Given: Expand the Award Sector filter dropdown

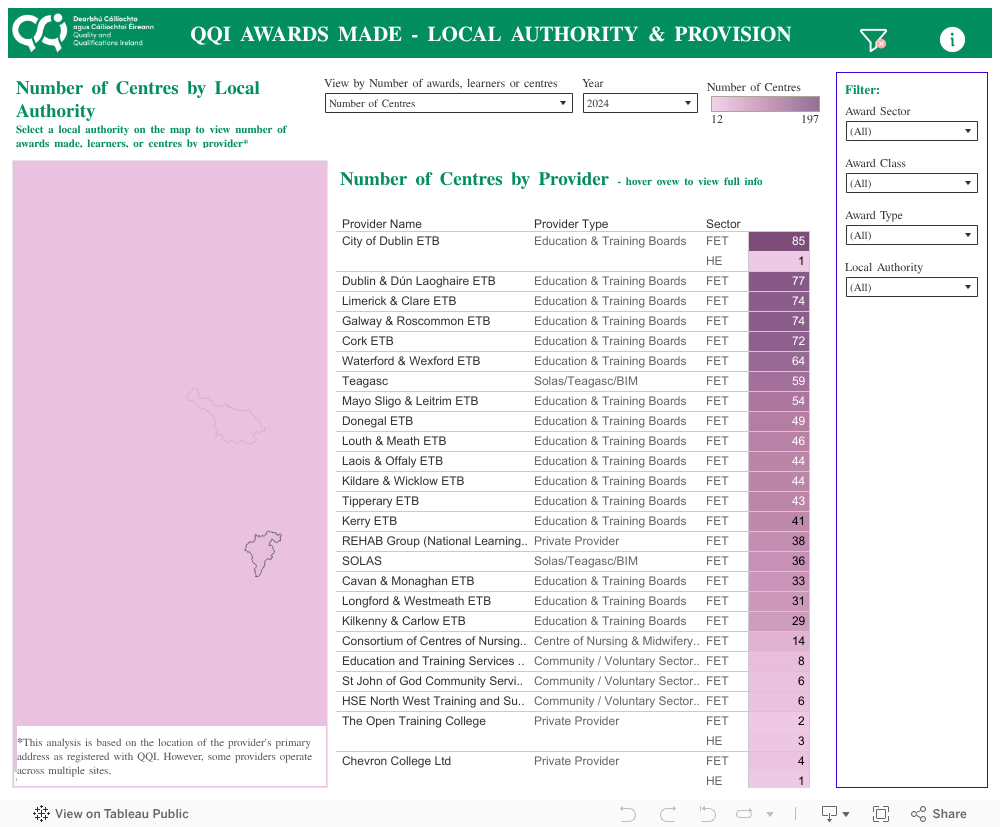Looking at the screenshot, I should (x=911, y=131).
